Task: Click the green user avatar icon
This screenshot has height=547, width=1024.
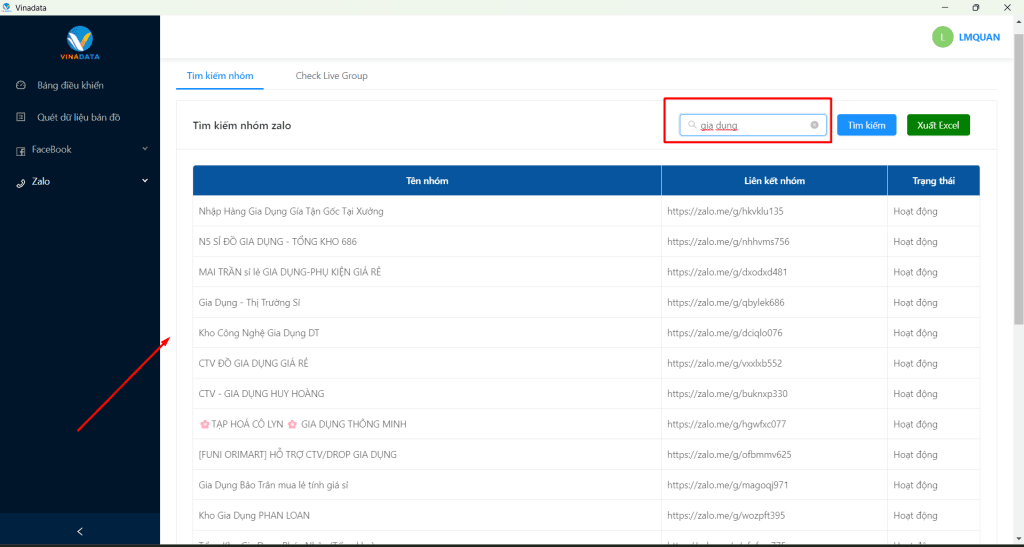Action: click(942, 37)
